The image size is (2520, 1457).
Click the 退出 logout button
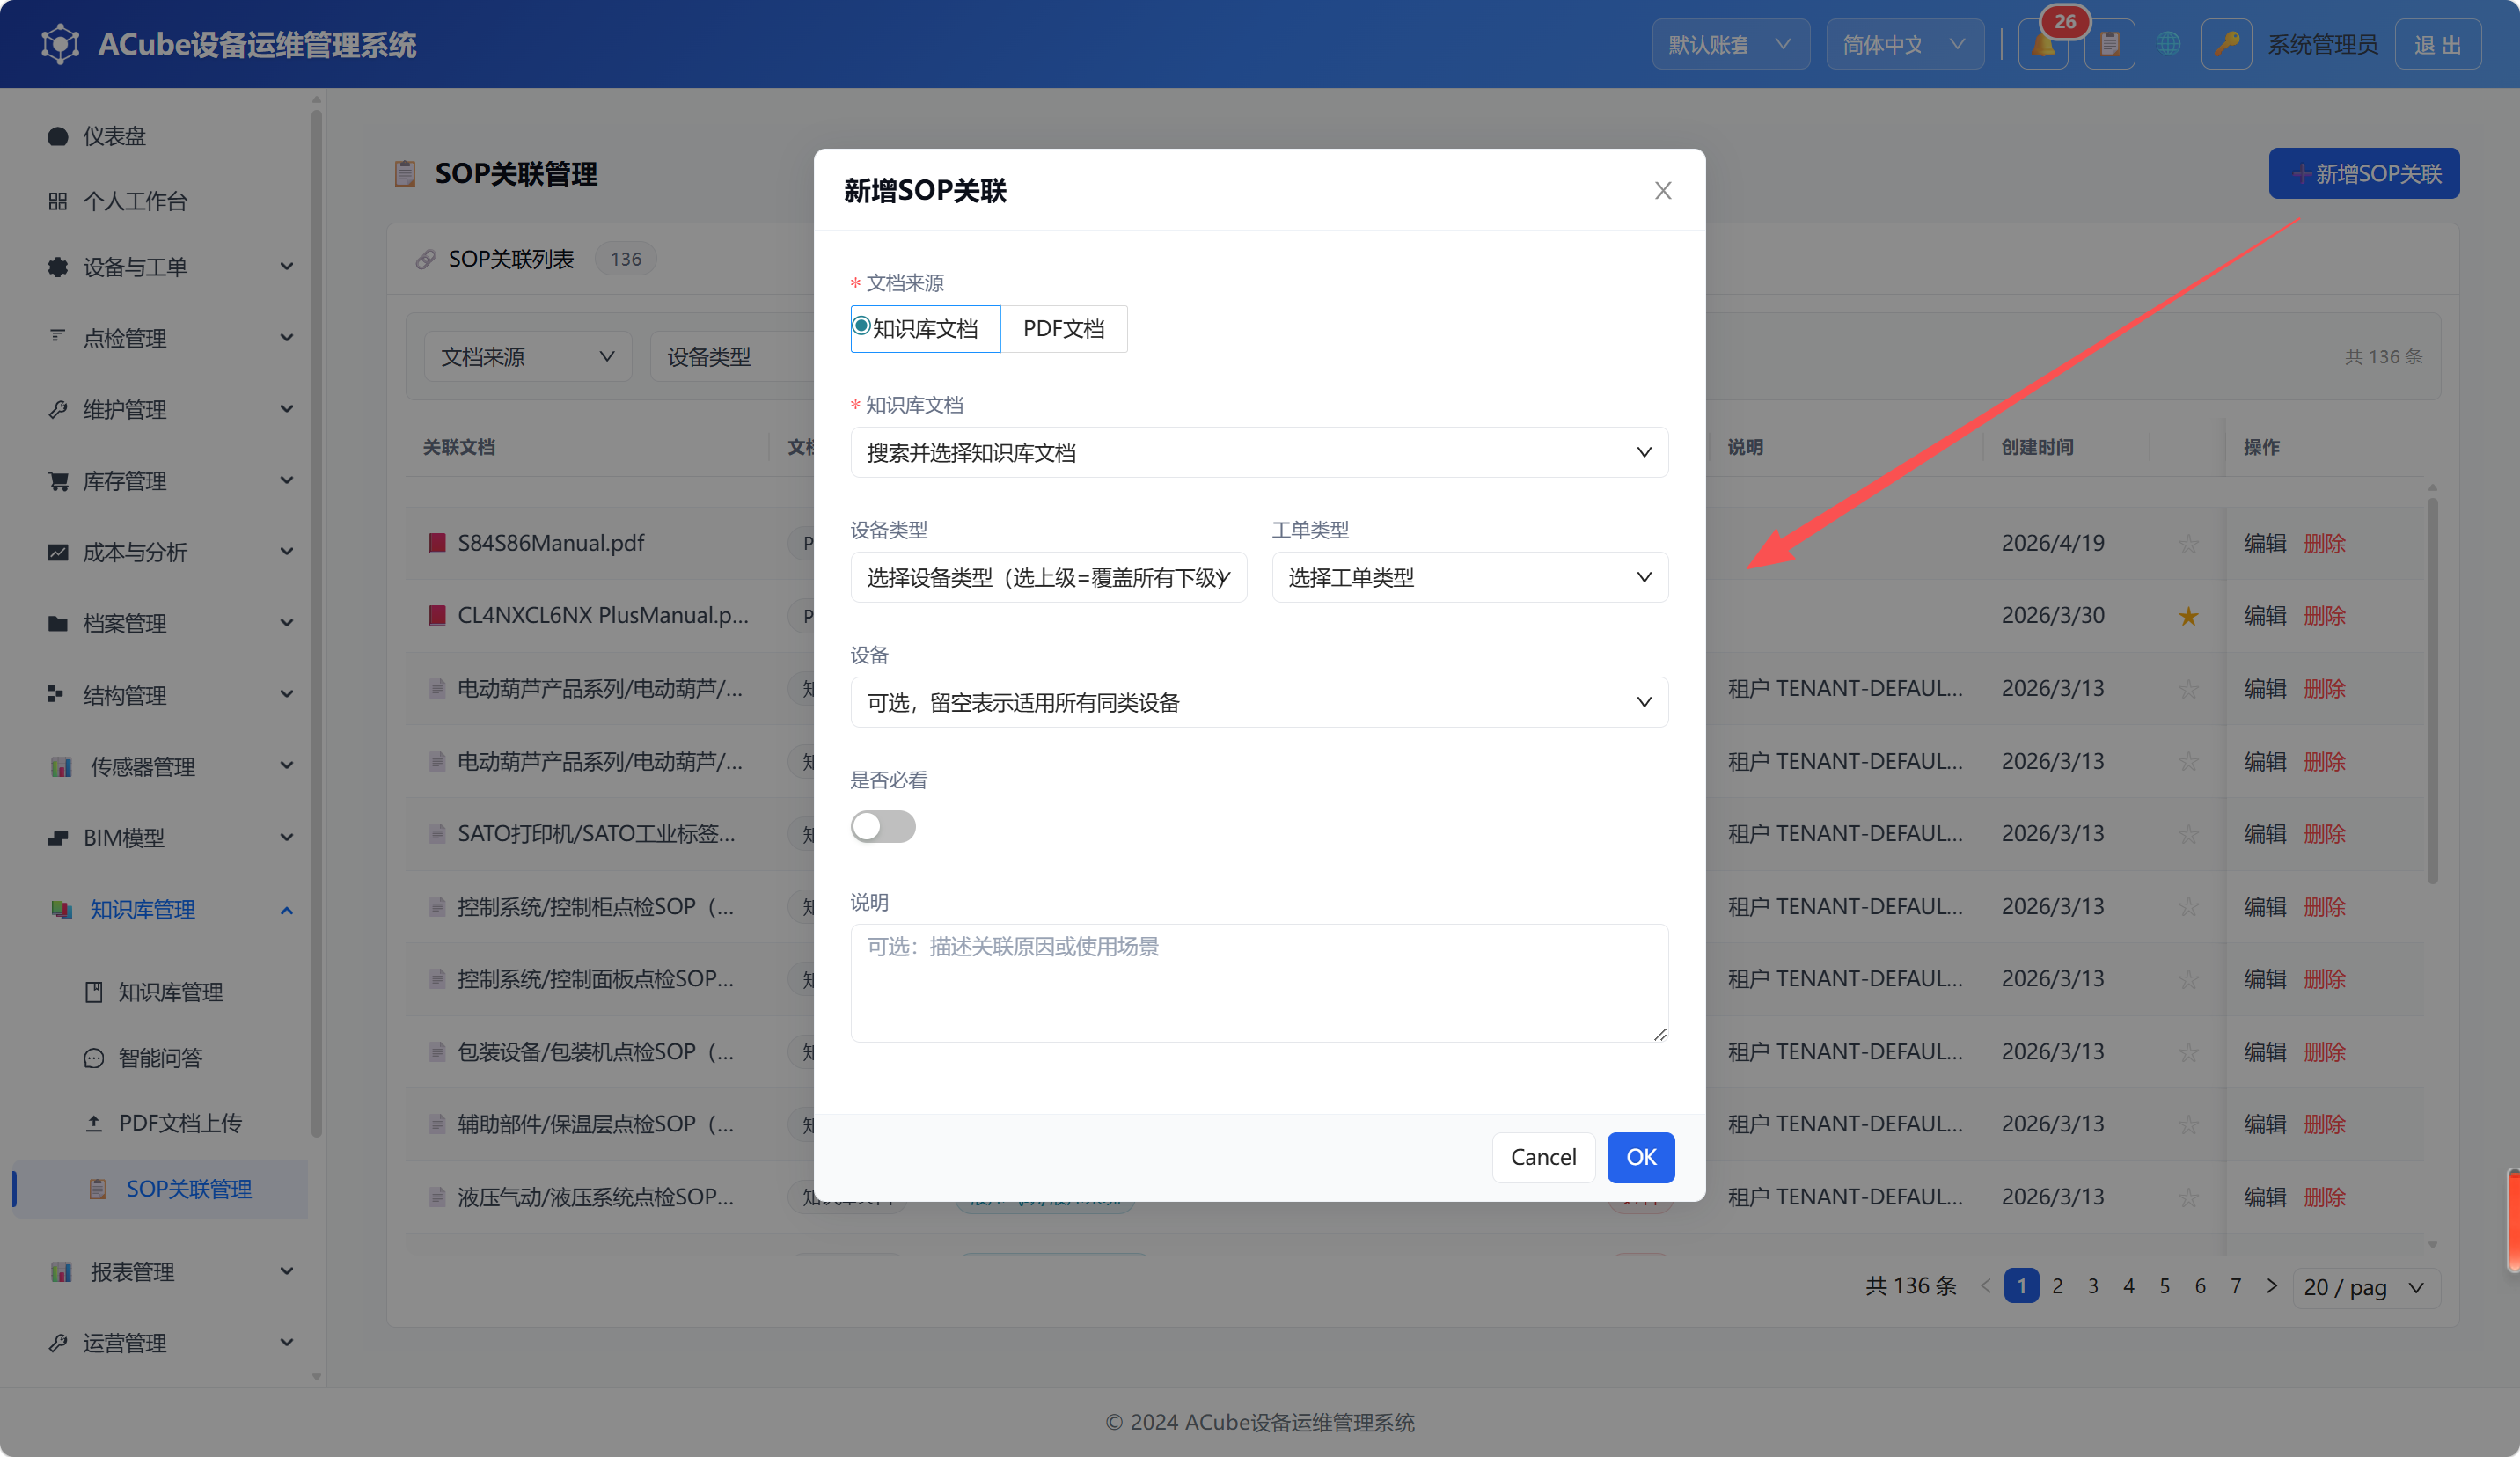pyautogui.click(x=2438, y=45)
